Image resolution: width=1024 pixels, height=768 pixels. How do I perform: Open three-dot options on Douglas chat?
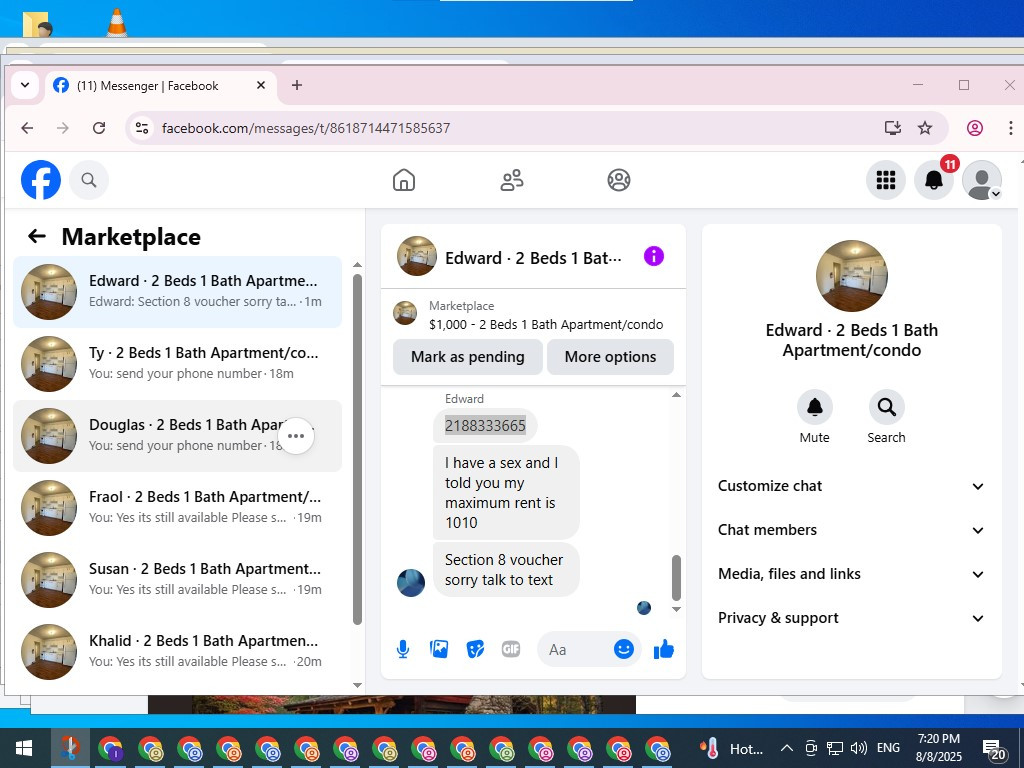coord(296,436)
